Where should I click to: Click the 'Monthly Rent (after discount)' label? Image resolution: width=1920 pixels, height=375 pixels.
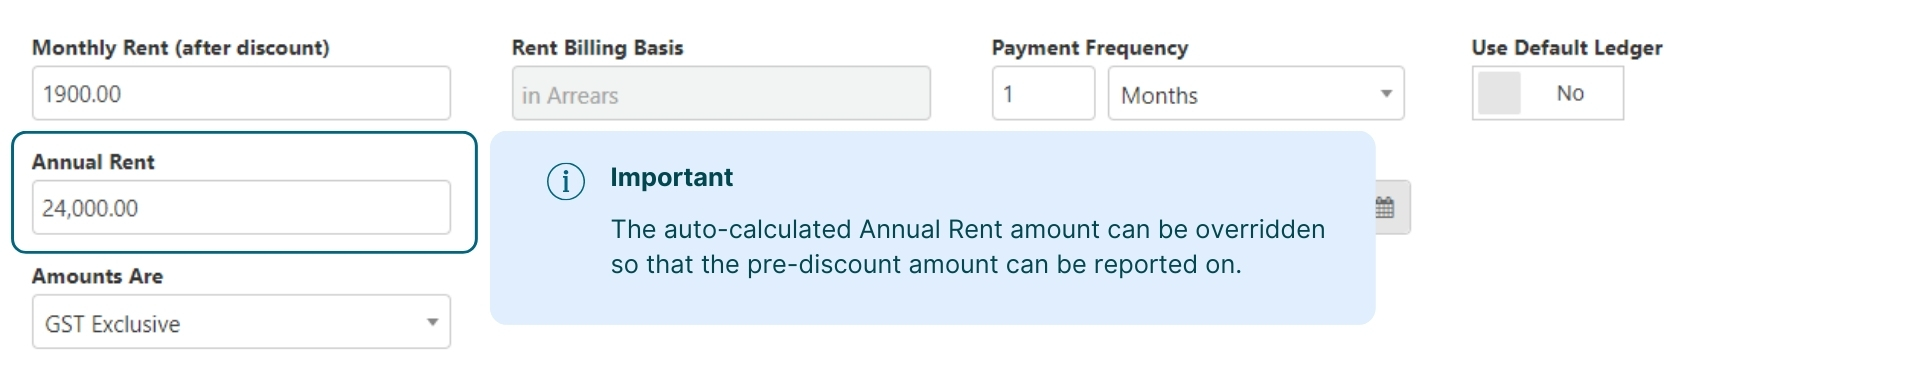(x=181, y=48)
